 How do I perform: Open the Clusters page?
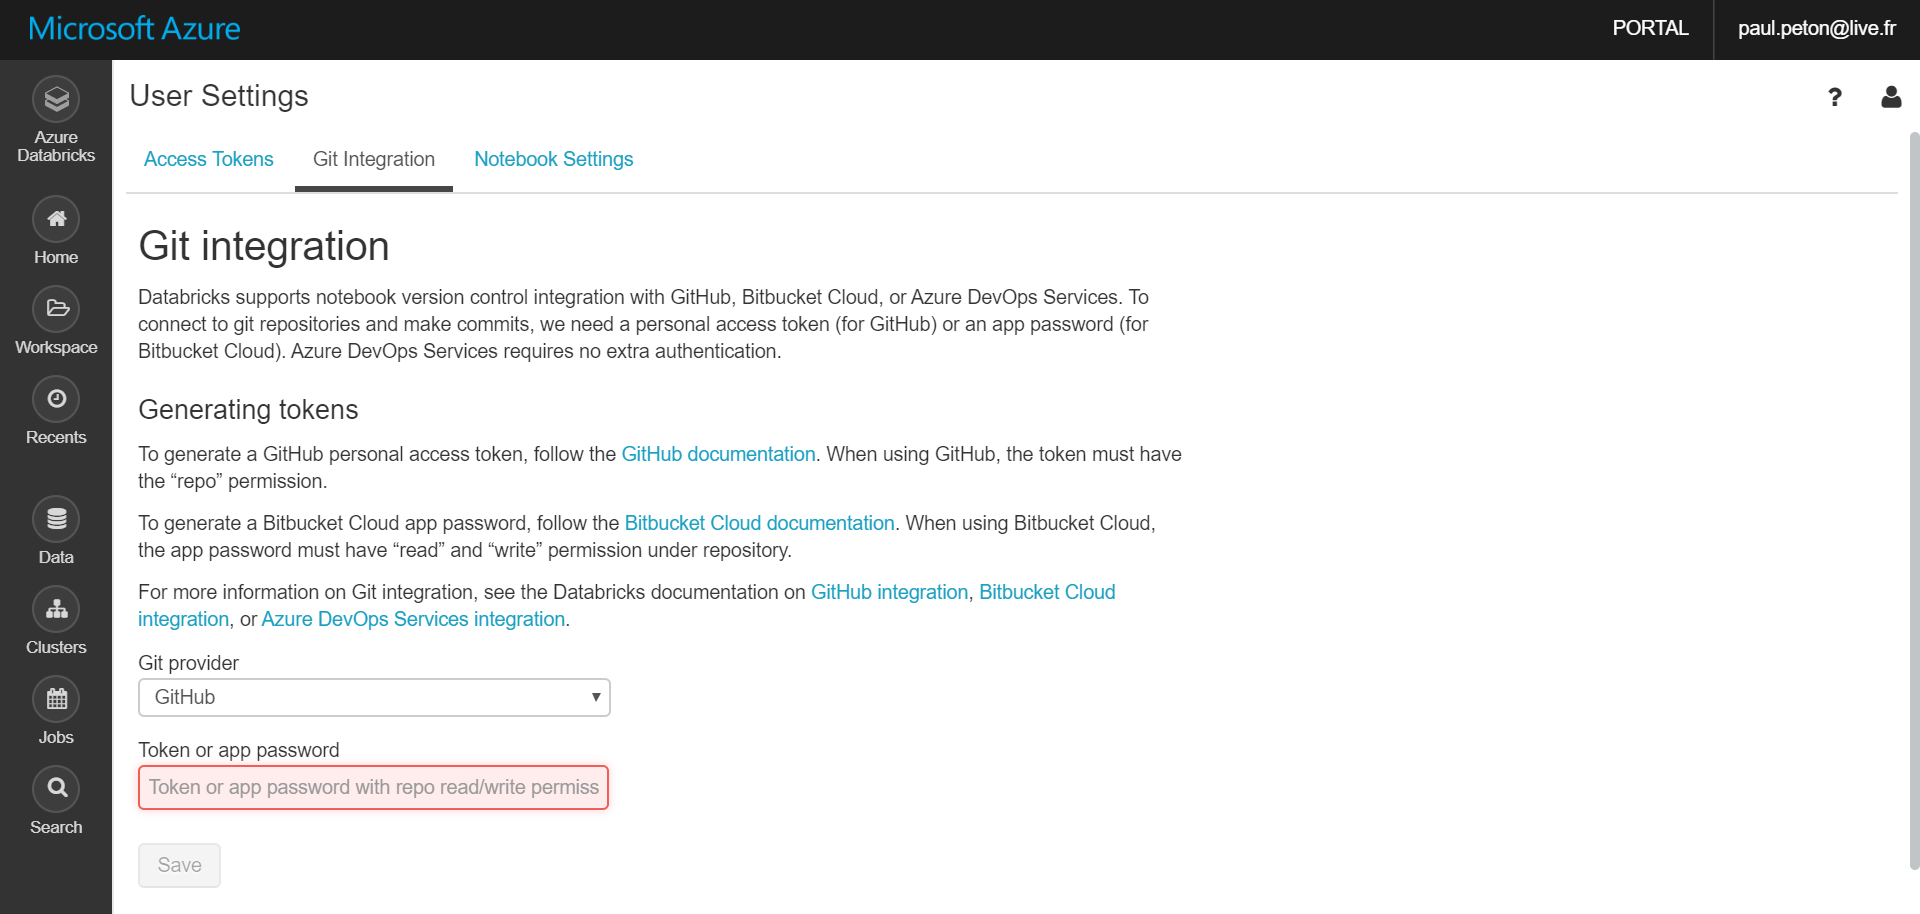[x=55, y=609]
